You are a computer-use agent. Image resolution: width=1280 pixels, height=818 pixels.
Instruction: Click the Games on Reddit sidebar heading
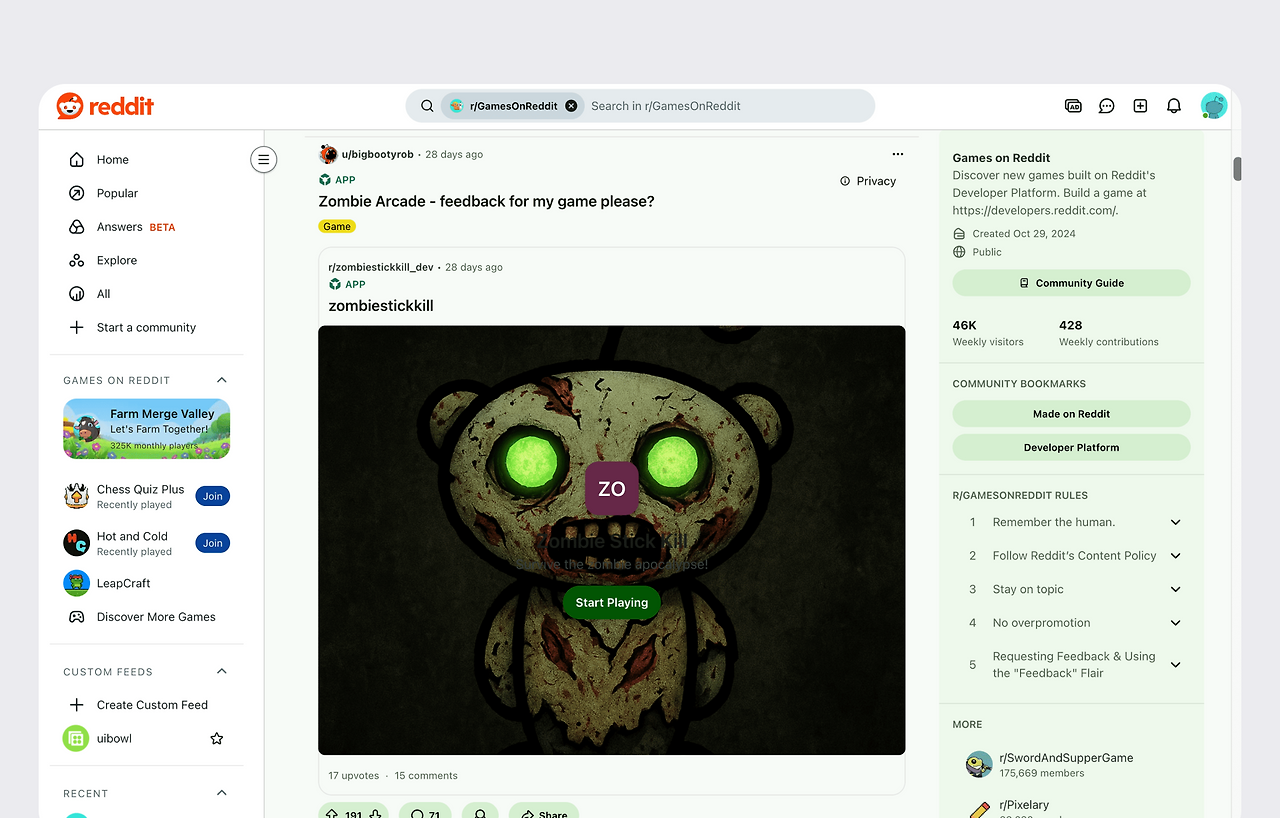(1001, 158)
